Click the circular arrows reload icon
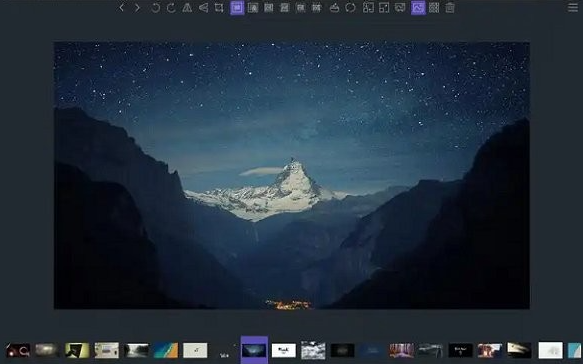 point(350,7)
